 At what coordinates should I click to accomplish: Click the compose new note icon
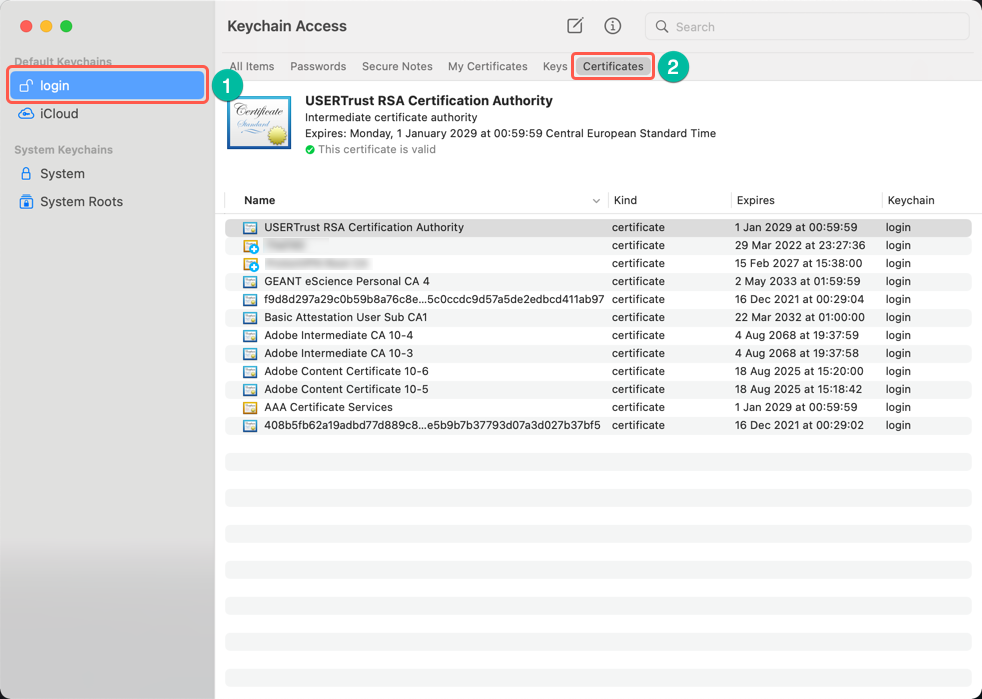[x=575, y=26]
